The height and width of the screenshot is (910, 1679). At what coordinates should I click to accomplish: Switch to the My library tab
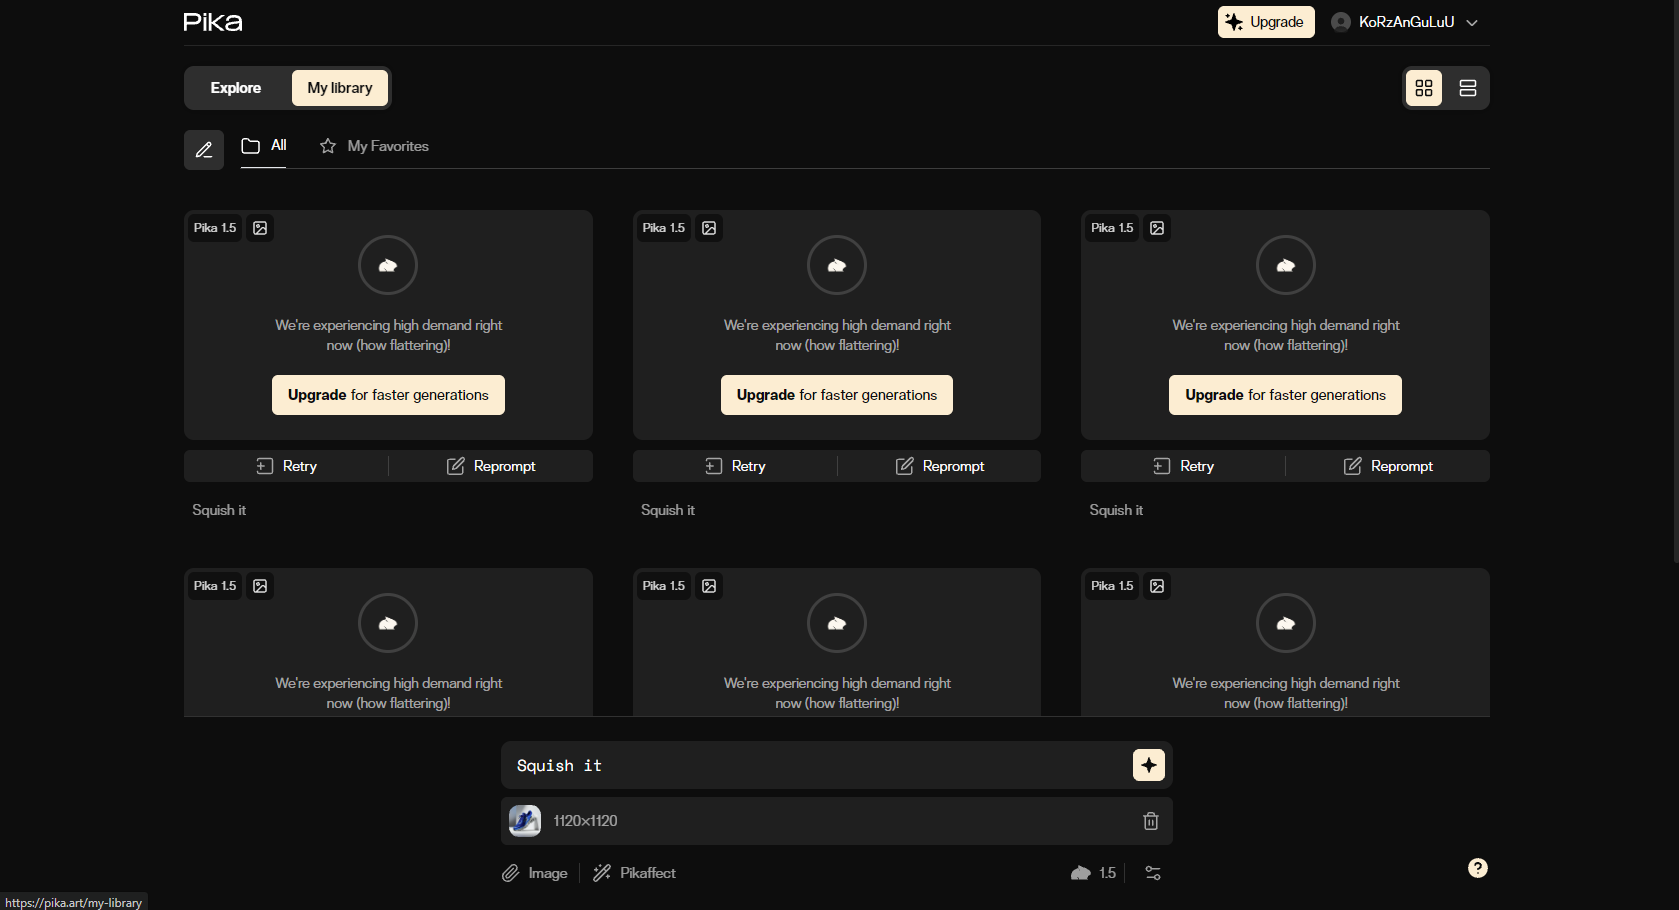coord(340,88)
